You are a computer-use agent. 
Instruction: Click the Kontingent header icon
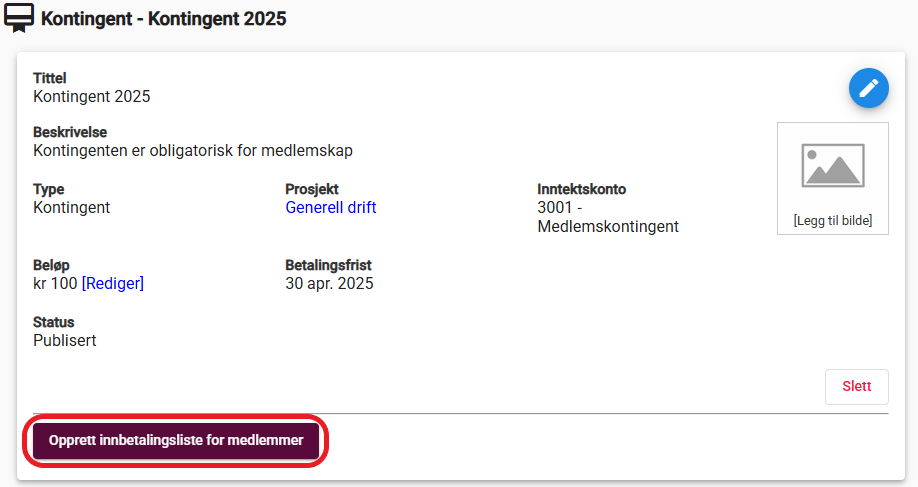pos(19,18)
